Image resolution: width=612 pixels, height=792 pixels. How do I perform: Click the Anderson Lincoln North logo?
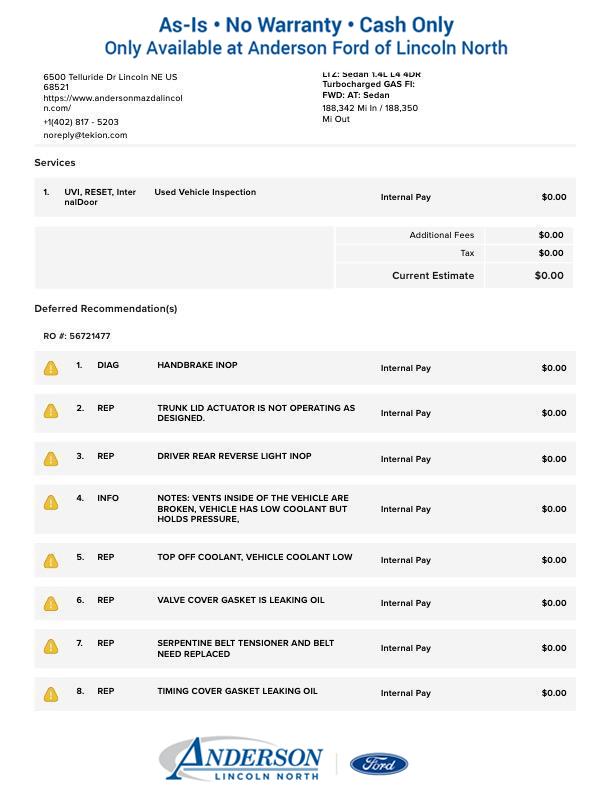(240, 760)
